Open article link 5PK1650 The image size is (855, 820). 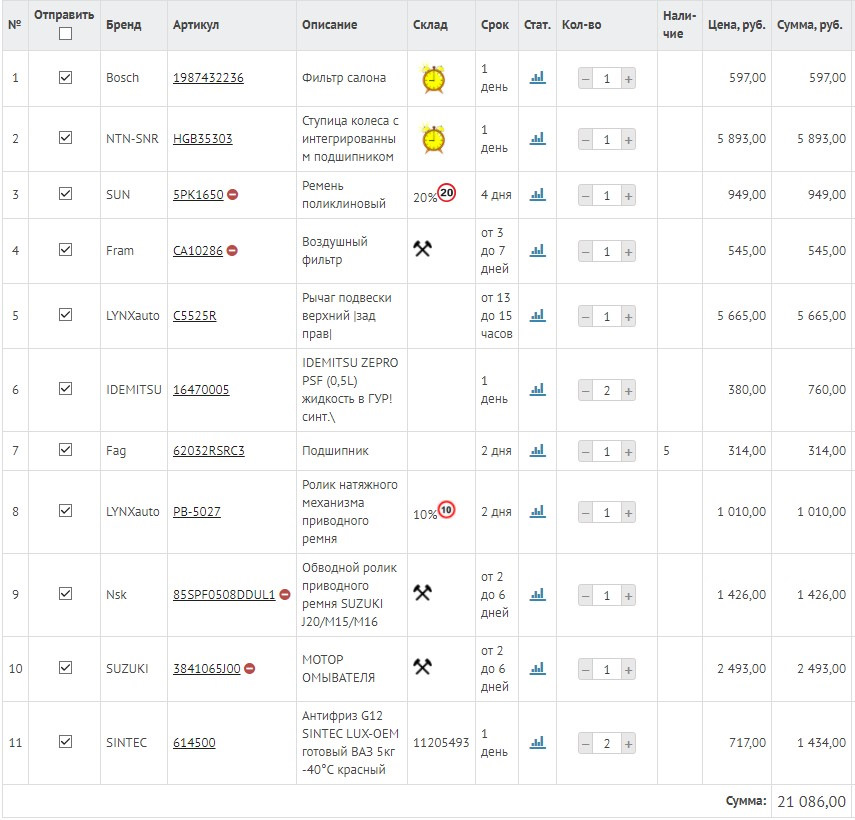click(x=198, y=195)
